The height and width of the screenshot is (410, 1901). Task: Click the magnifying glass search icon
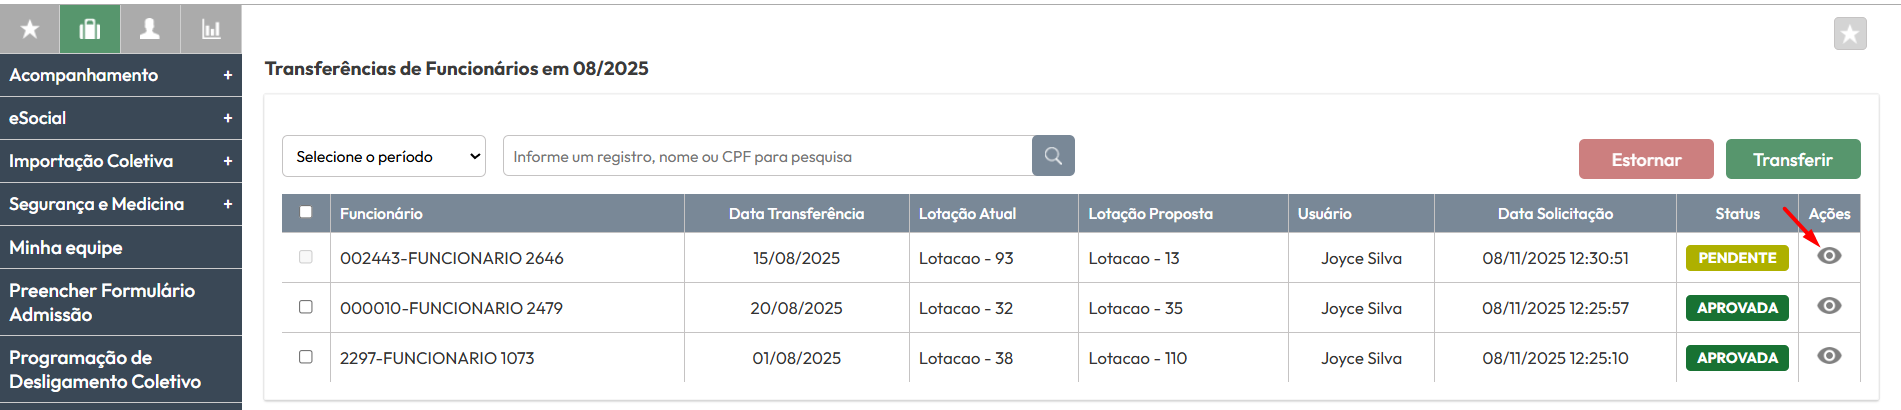pos(1053,156)
